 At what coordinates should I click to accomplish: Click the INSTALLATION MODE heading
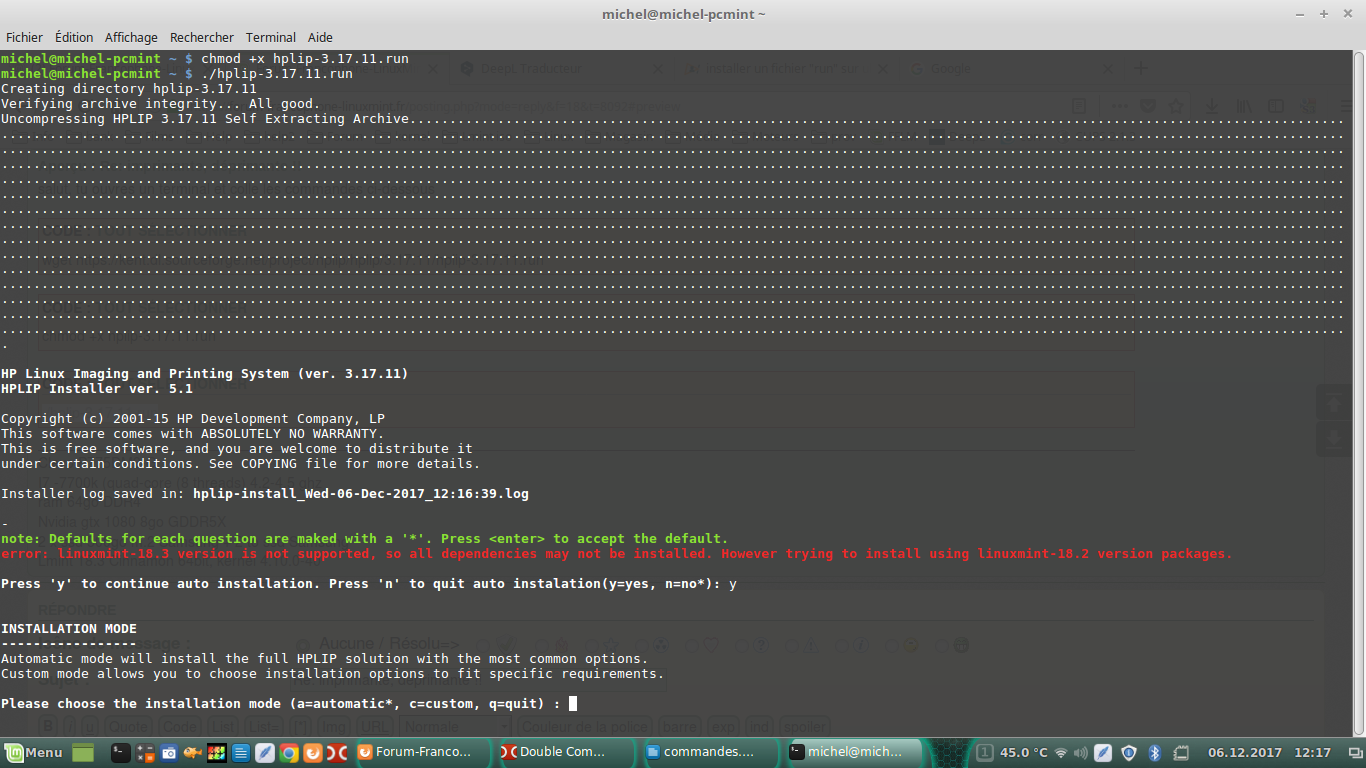click(x=69, y=629)
